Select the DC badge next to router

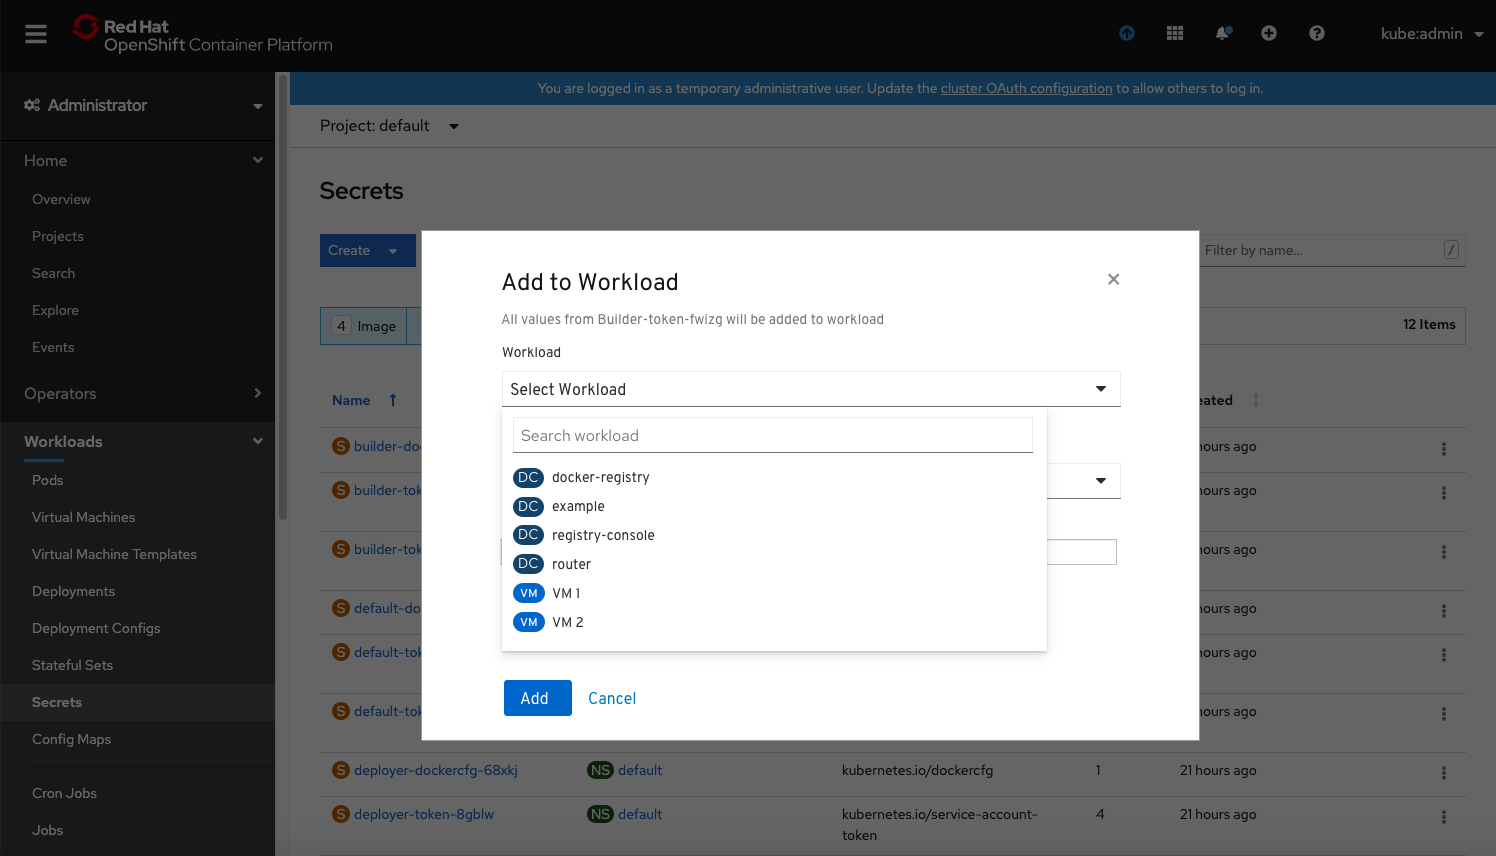tap(528, 564)
